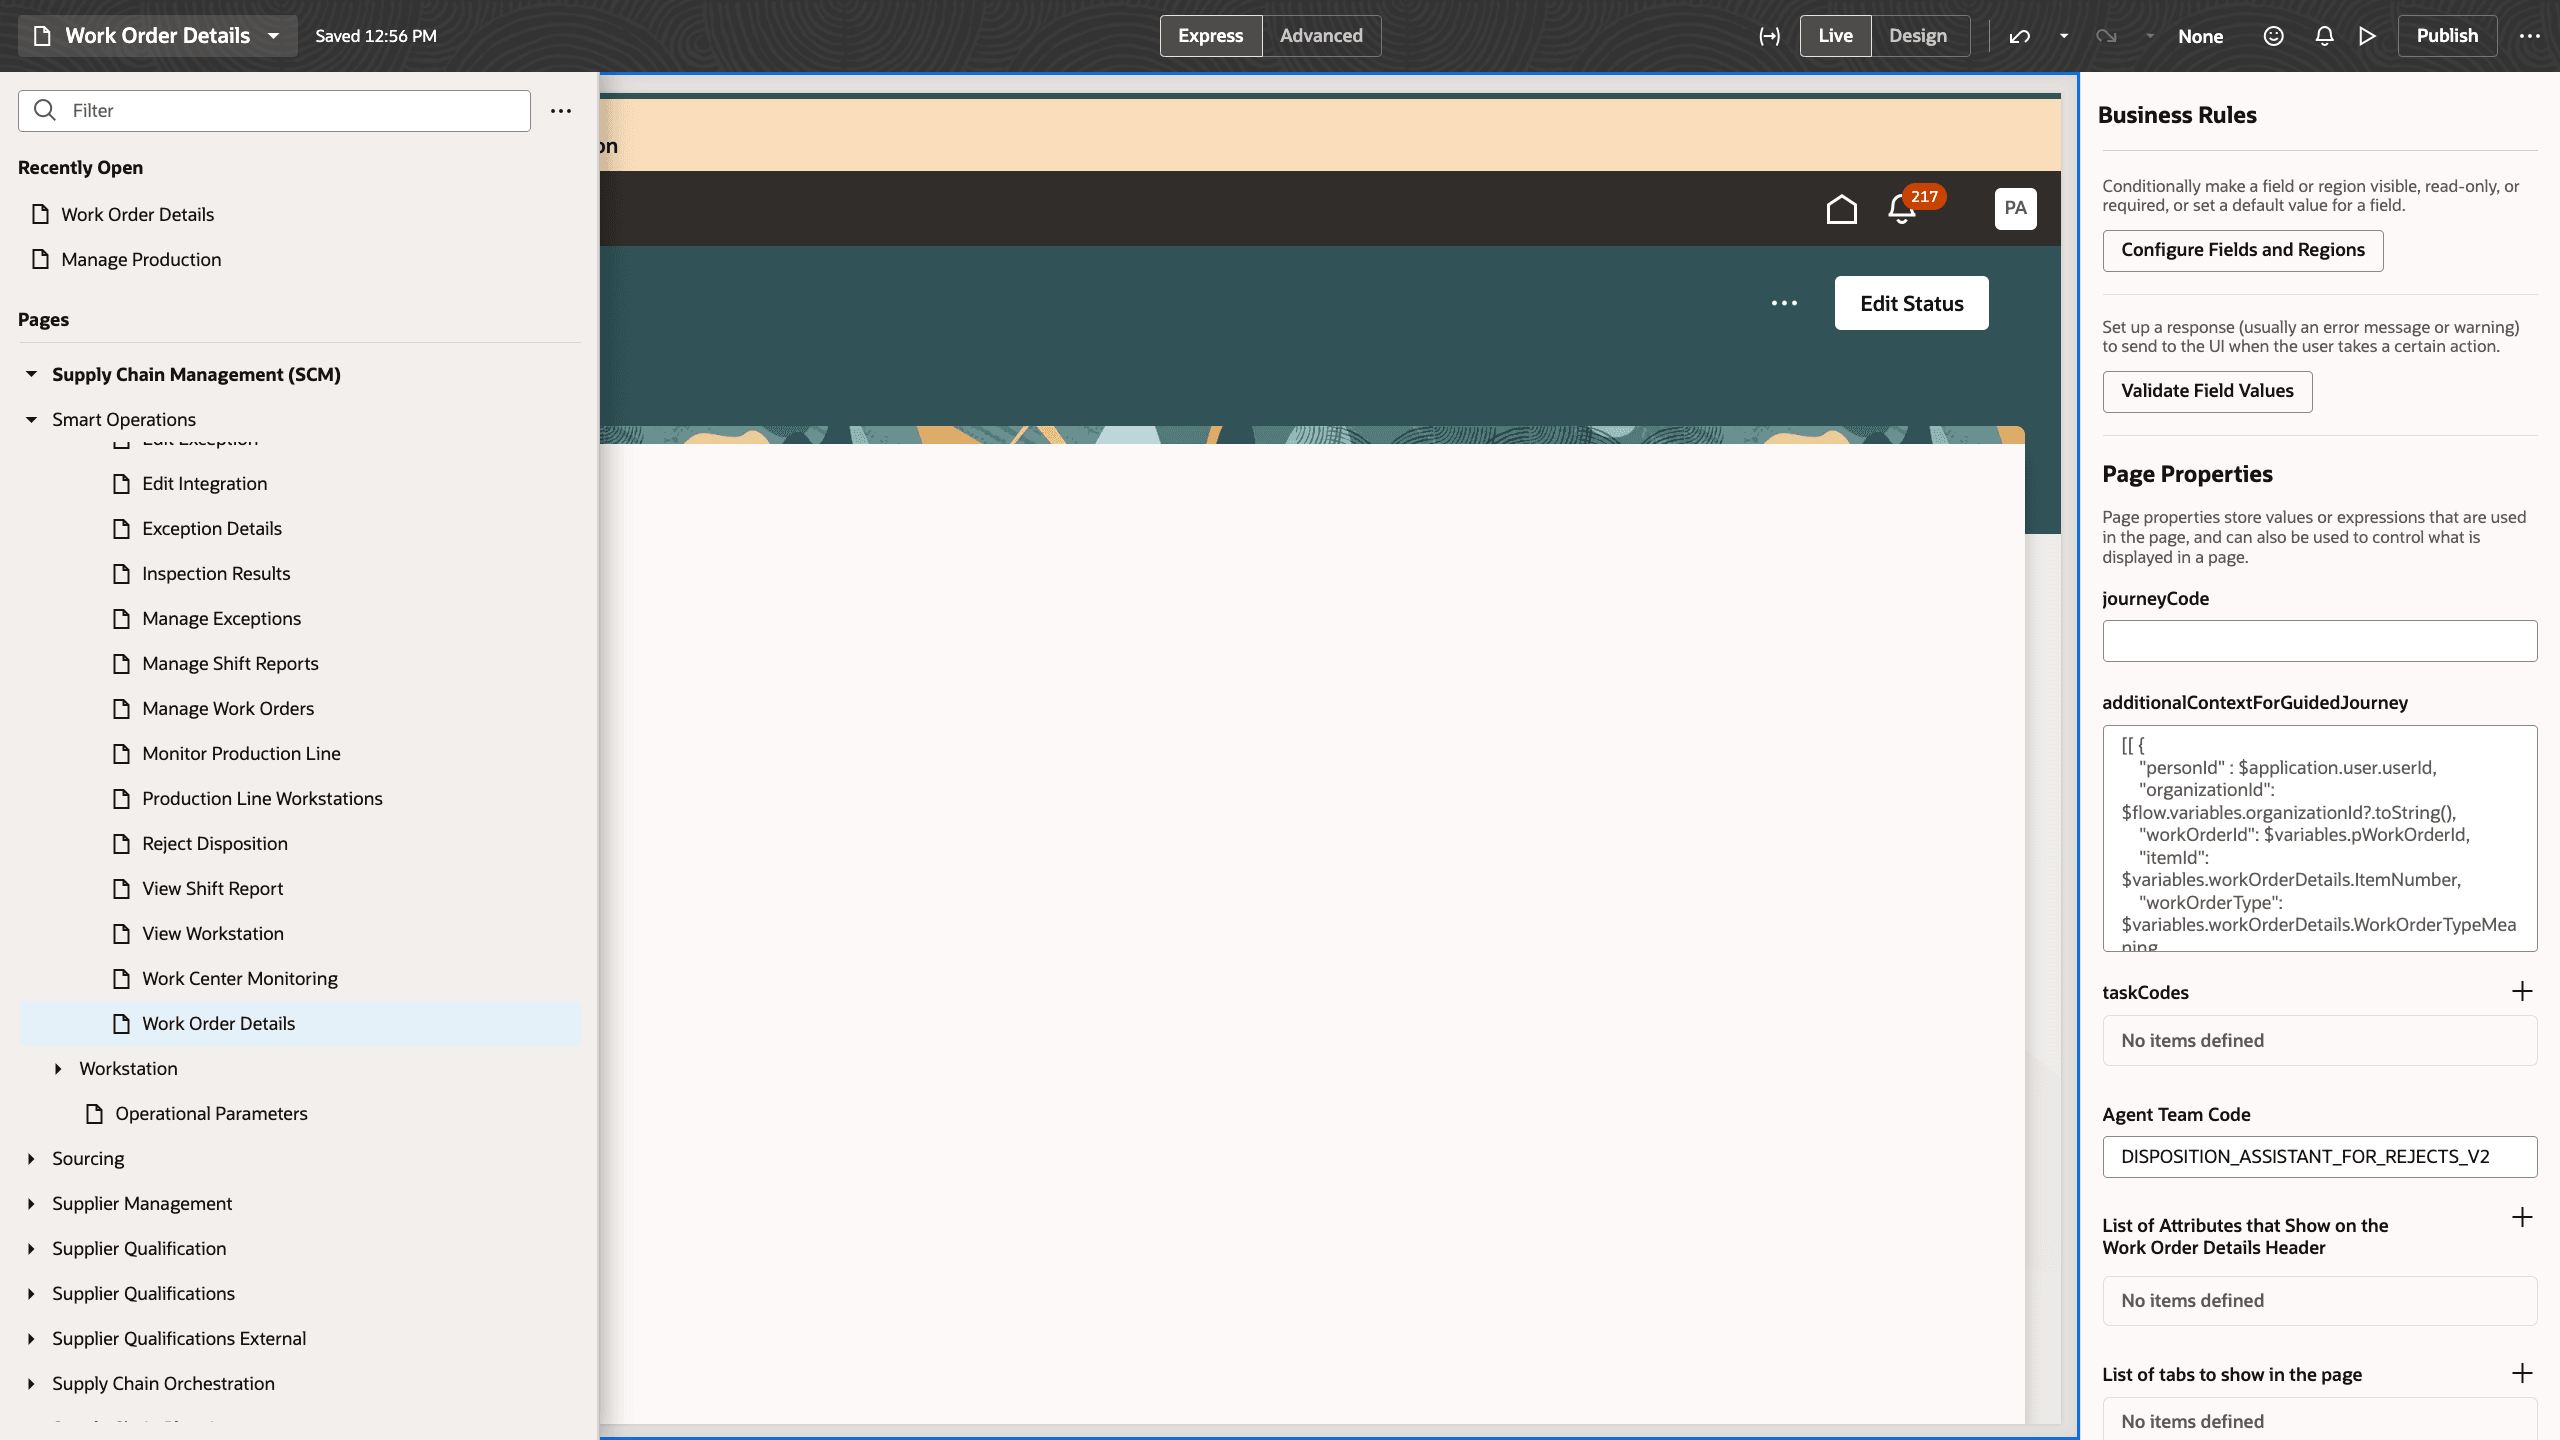Open notifications via the bell icon
Screen dimensions: 2560x1440
pyautogui.click(x=2324, y=36)
